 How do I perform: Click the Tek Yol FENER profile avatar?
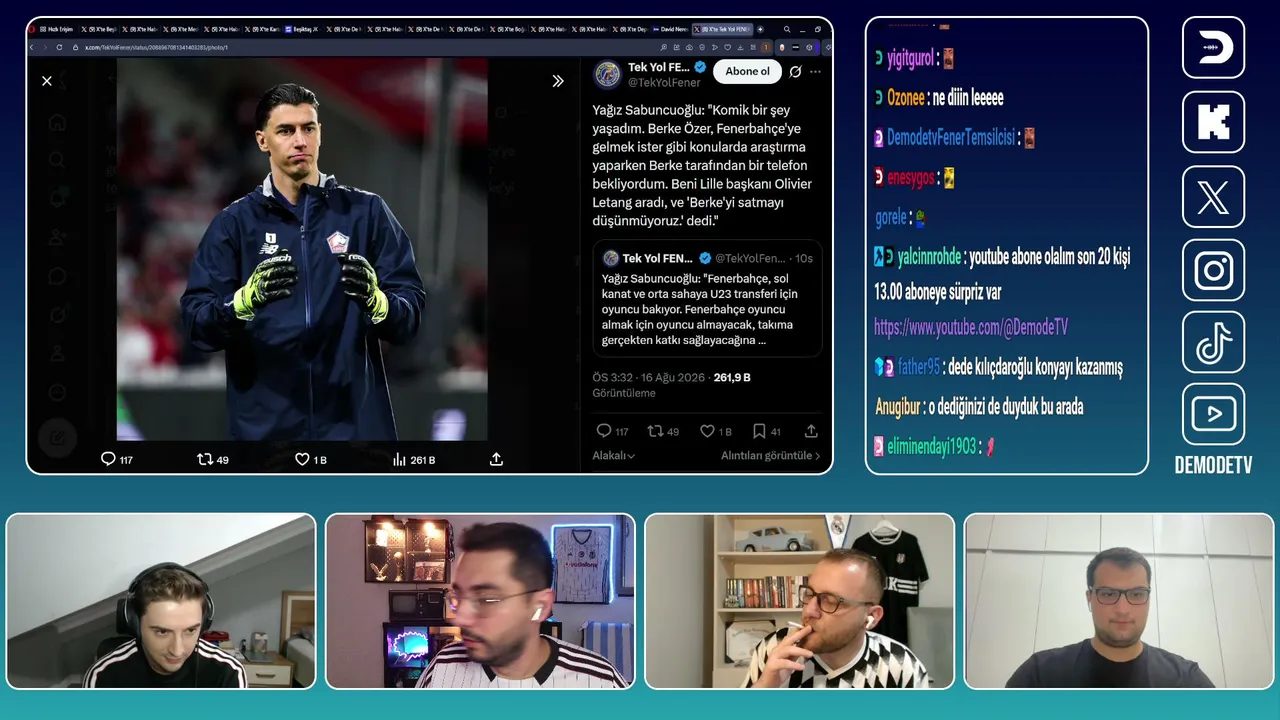pyautogui.click(x=608, y=74)
